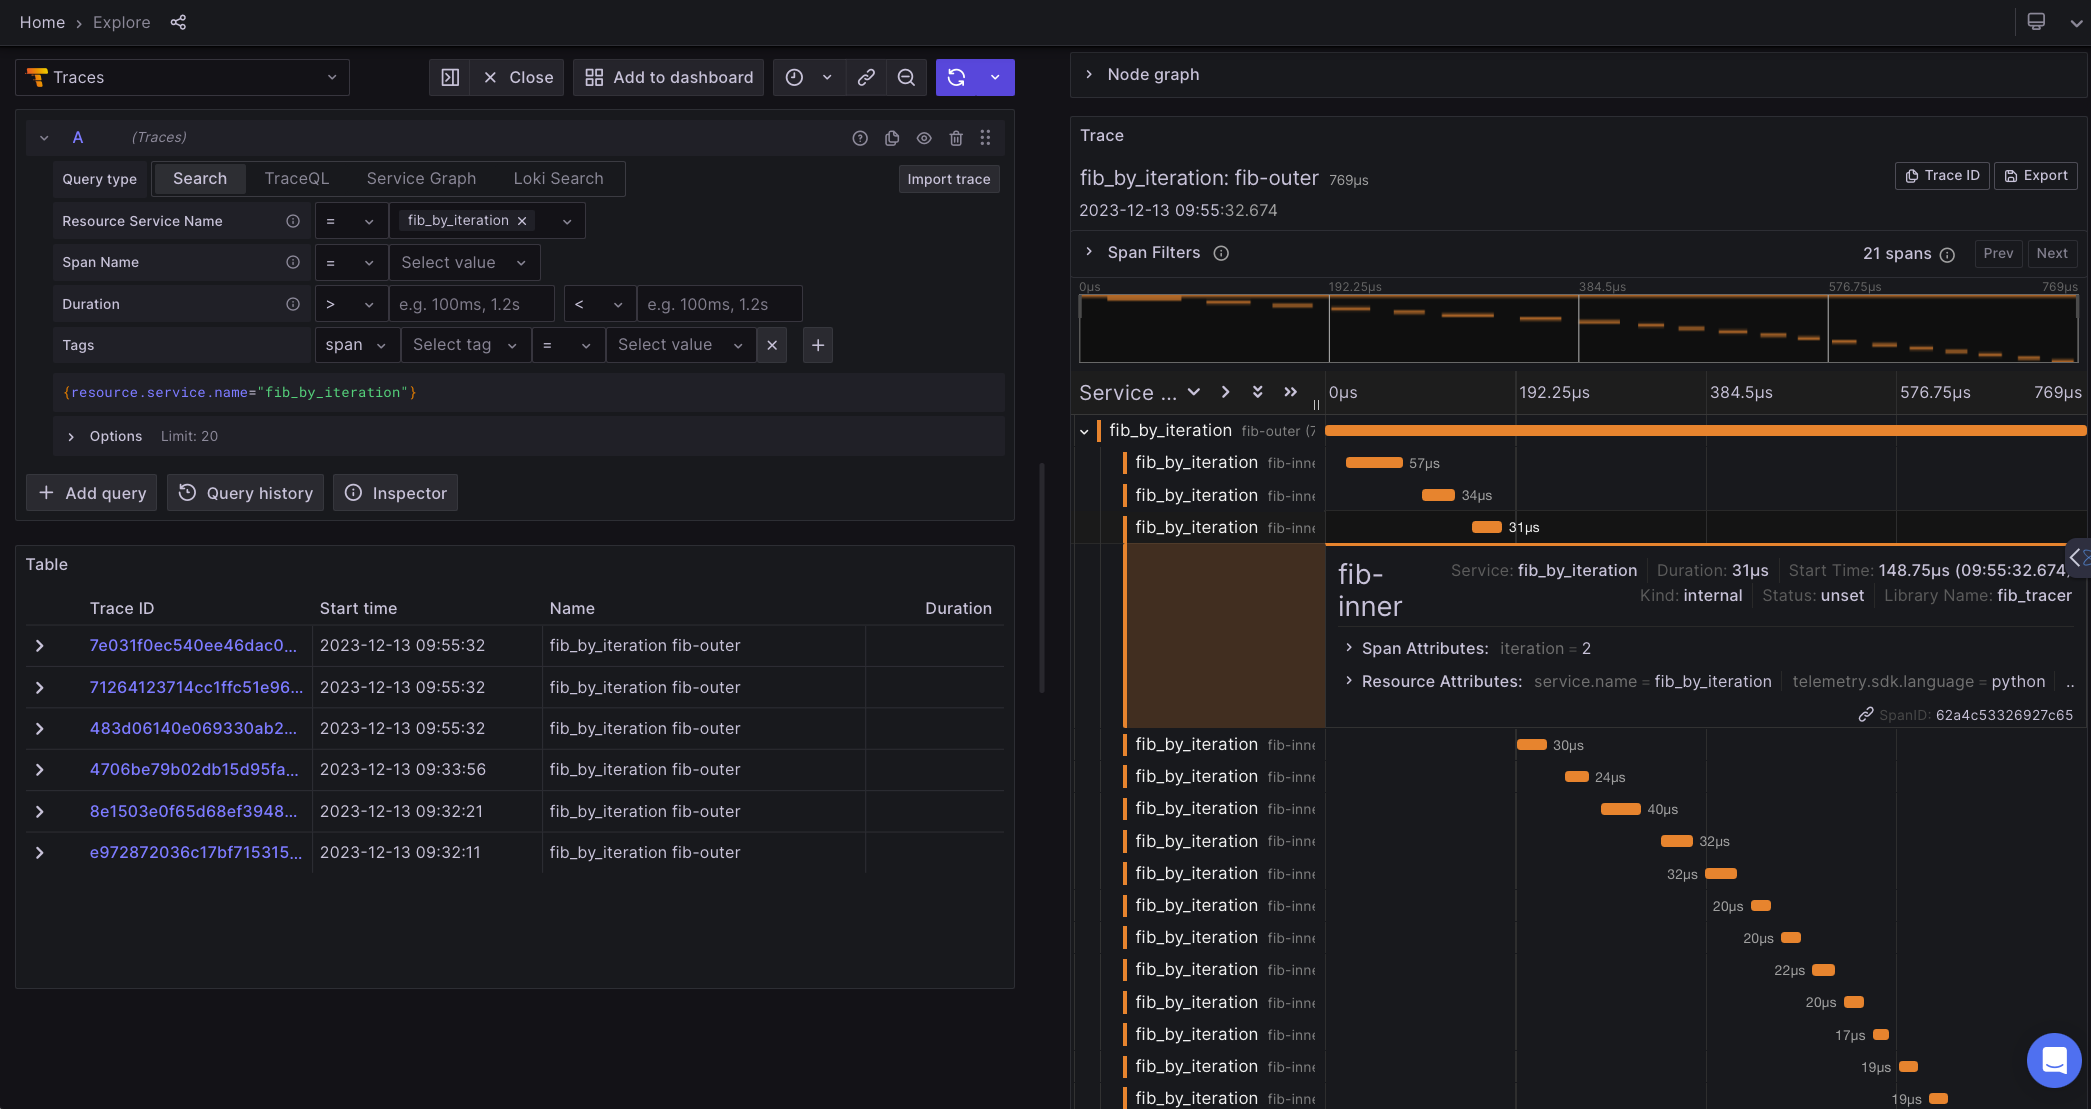Expand the Node graph panel
The height and width of the screenshot is (1109, 2091).
(1088, 74)
